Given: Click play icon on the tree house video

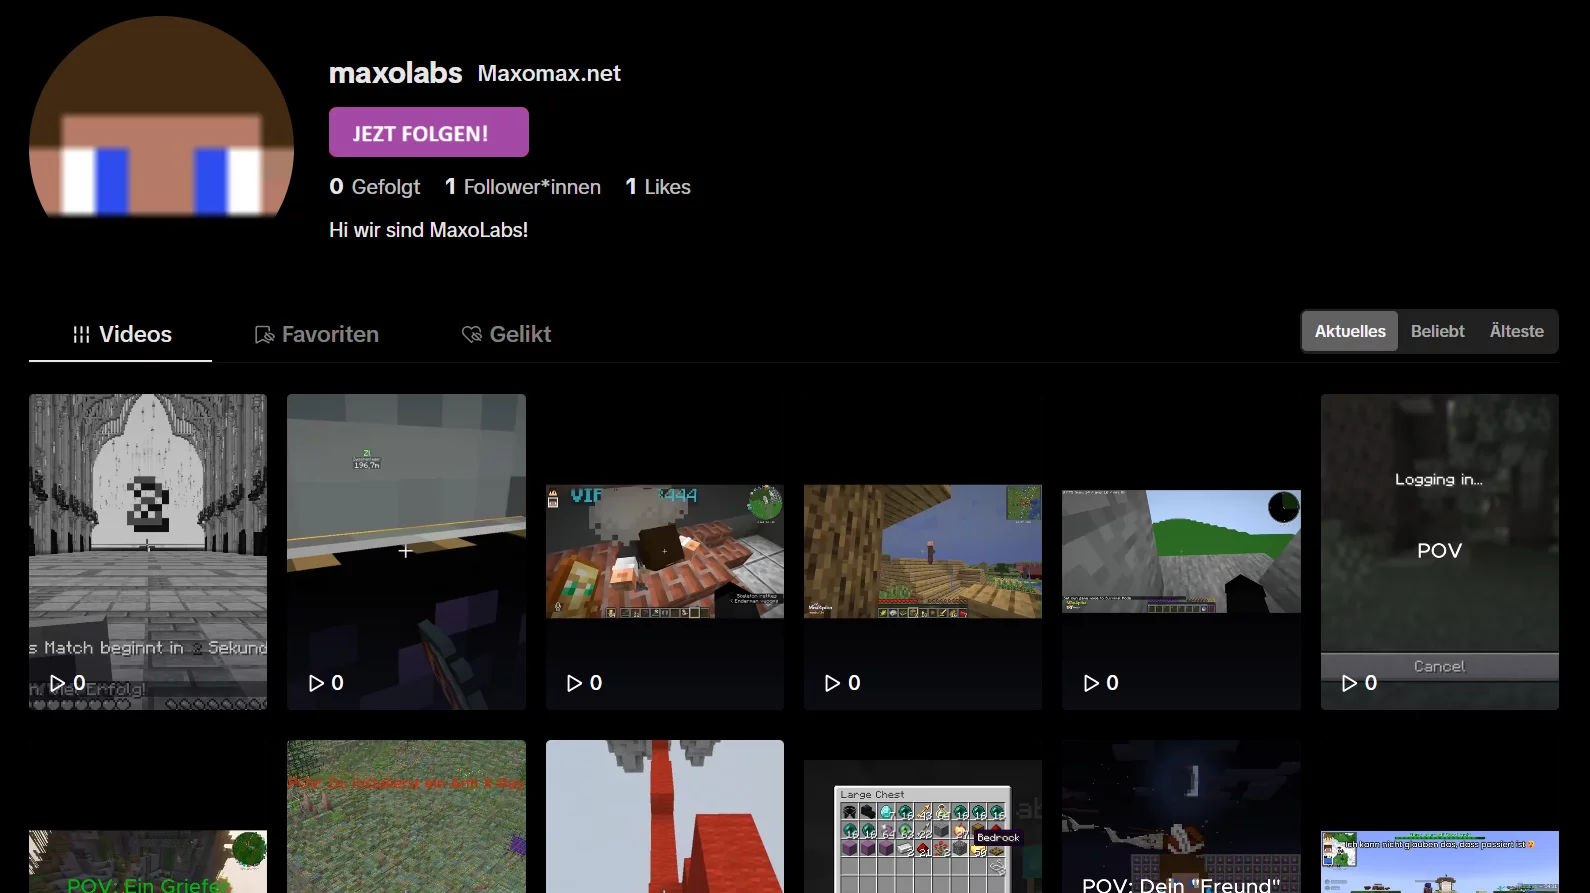Looking at the screenshot, I should 832,683.
